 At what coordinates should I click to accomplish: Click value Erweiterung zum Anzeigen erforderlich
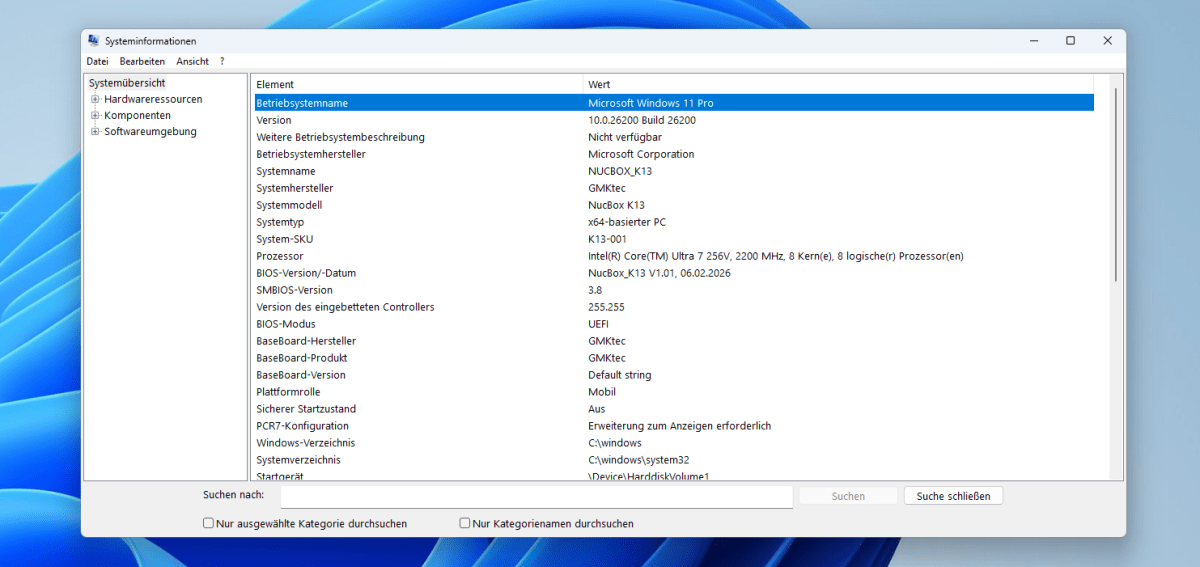680,426
